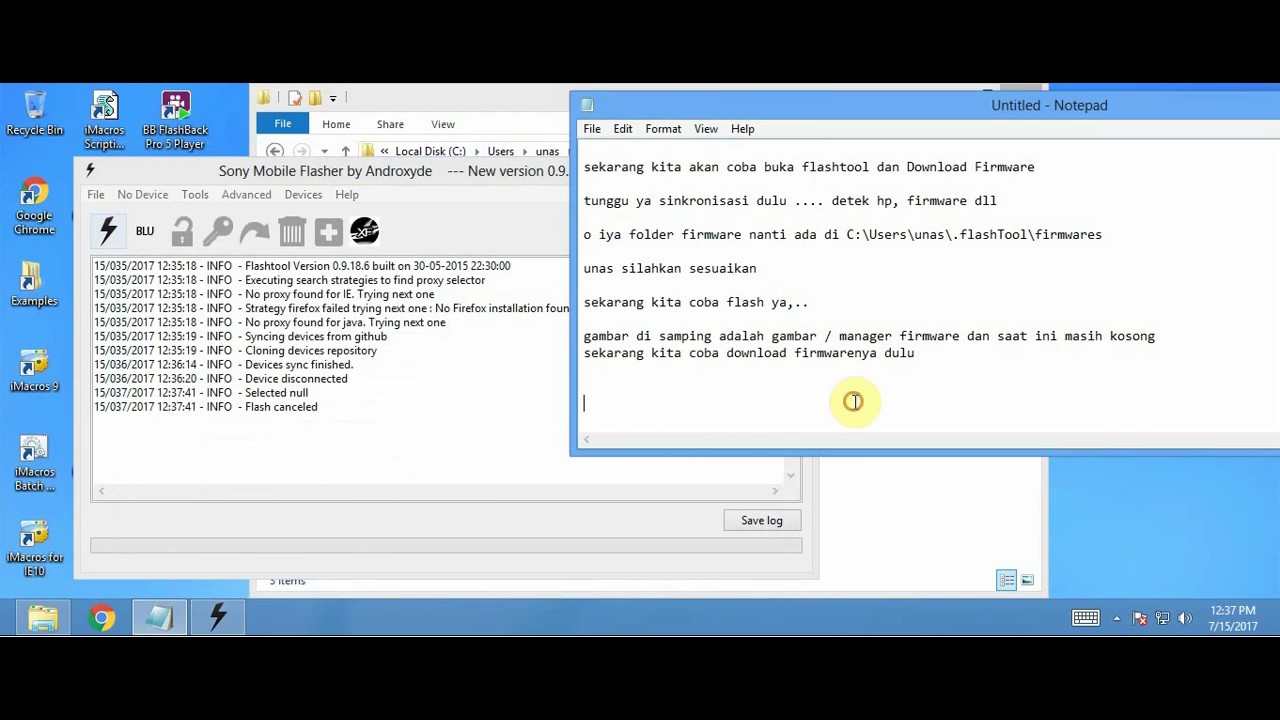Show hidden system tray icons
The height and width of the screenshot is (720, 1280).
(x=1117, y=619)
